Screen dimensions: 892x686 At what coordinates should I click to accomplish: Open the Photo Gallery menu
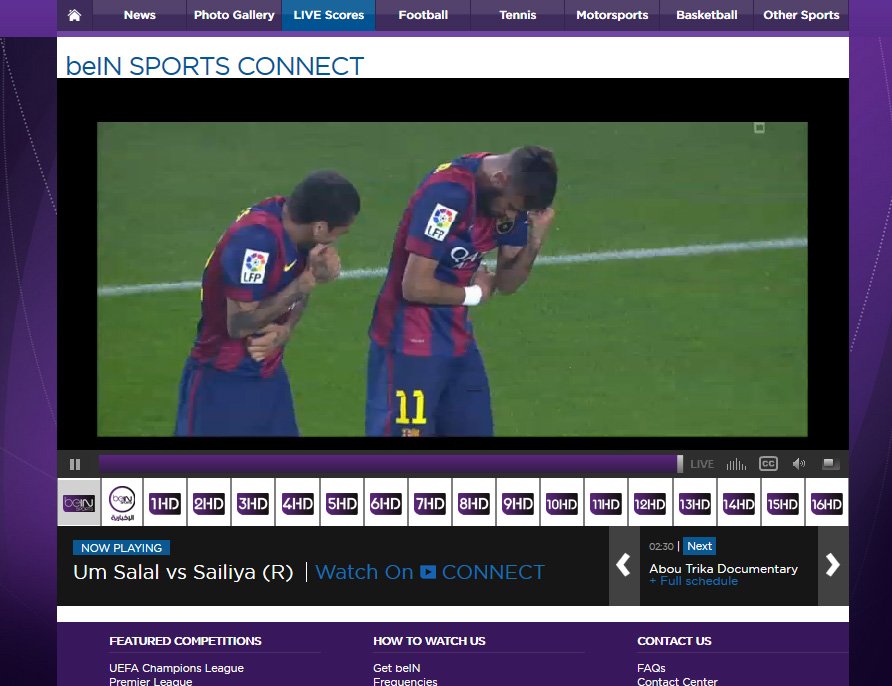click(x=234, y=15)
